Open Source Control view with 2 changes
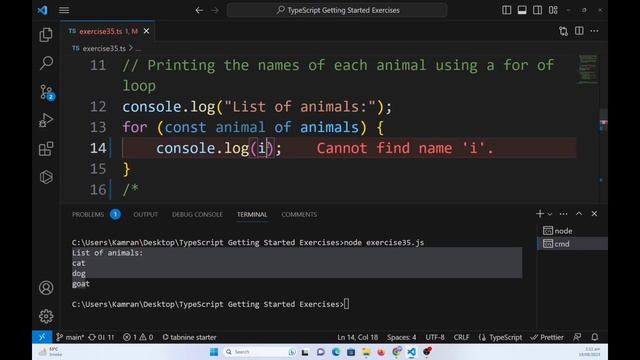This screenshot has width=640, height=360. tap(47, 92)
